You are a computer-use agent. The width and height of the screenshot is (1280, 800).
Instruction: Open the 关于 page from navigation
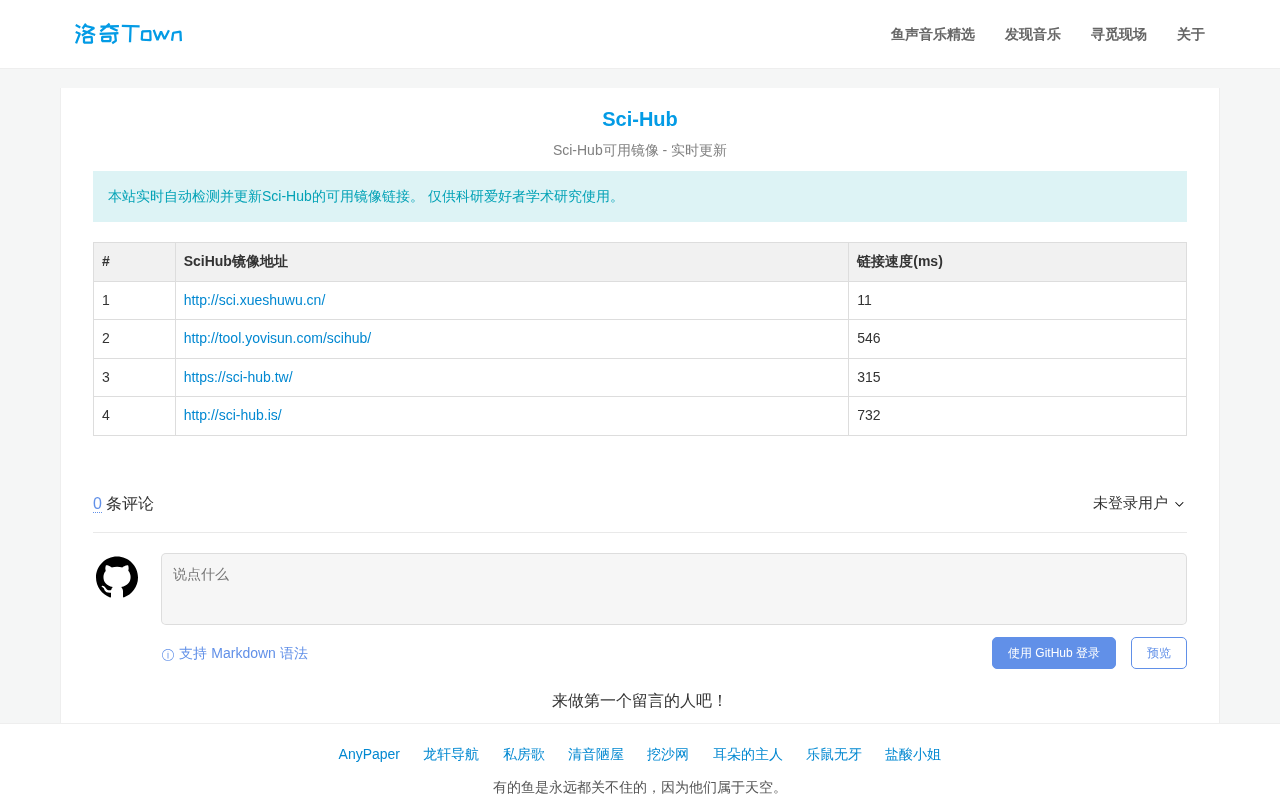[x=1191, y=34]
